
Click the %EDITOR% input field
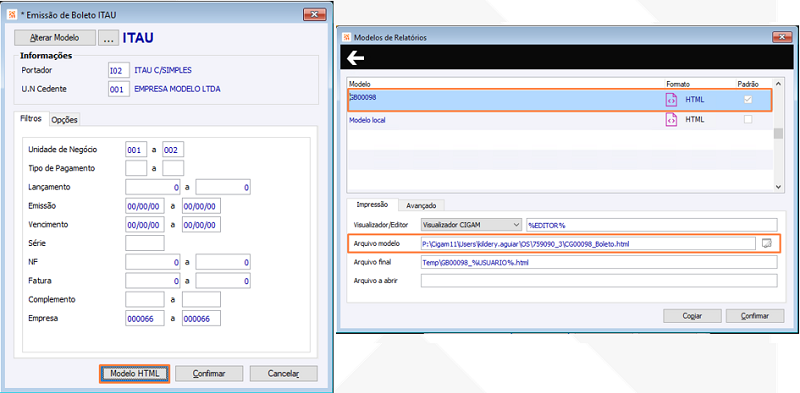point(652,225)
